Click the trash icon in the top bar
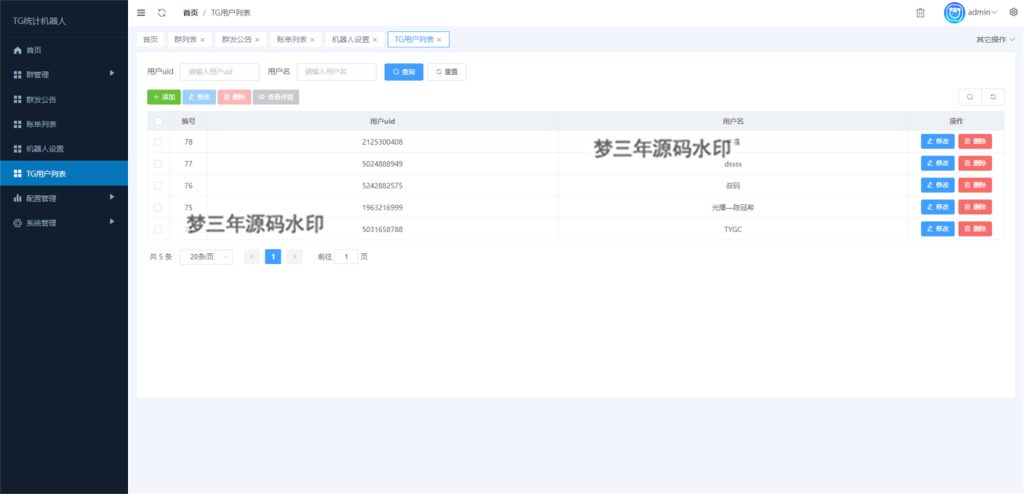The image size is (1024, 494). (x=920, y=12)
